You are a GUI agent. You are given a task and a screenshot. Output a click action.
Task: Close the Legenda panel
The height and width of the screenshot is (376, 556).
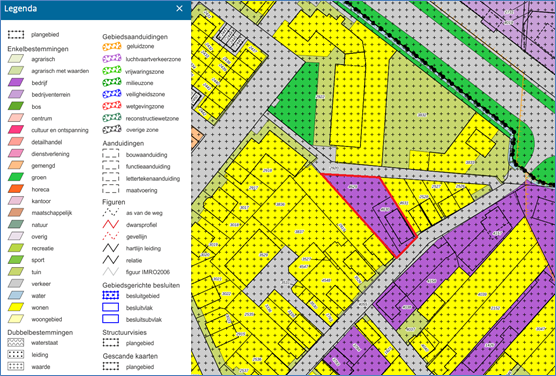[179, 9]
